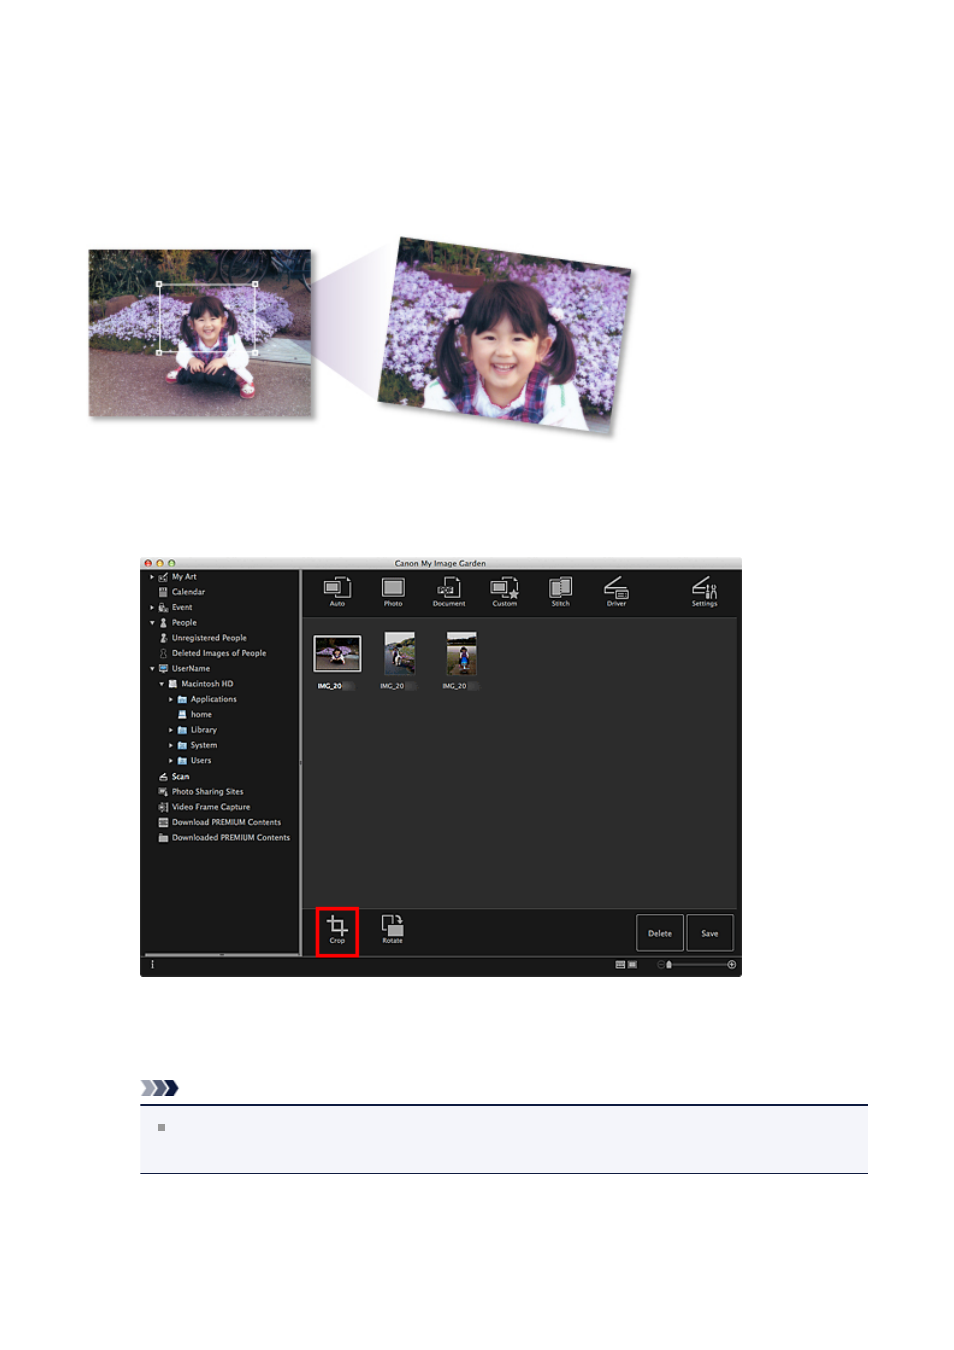Viewport: 954px width, 1350px height.
Task: Click the Rotate tool
Action: [x=392, y=929]
